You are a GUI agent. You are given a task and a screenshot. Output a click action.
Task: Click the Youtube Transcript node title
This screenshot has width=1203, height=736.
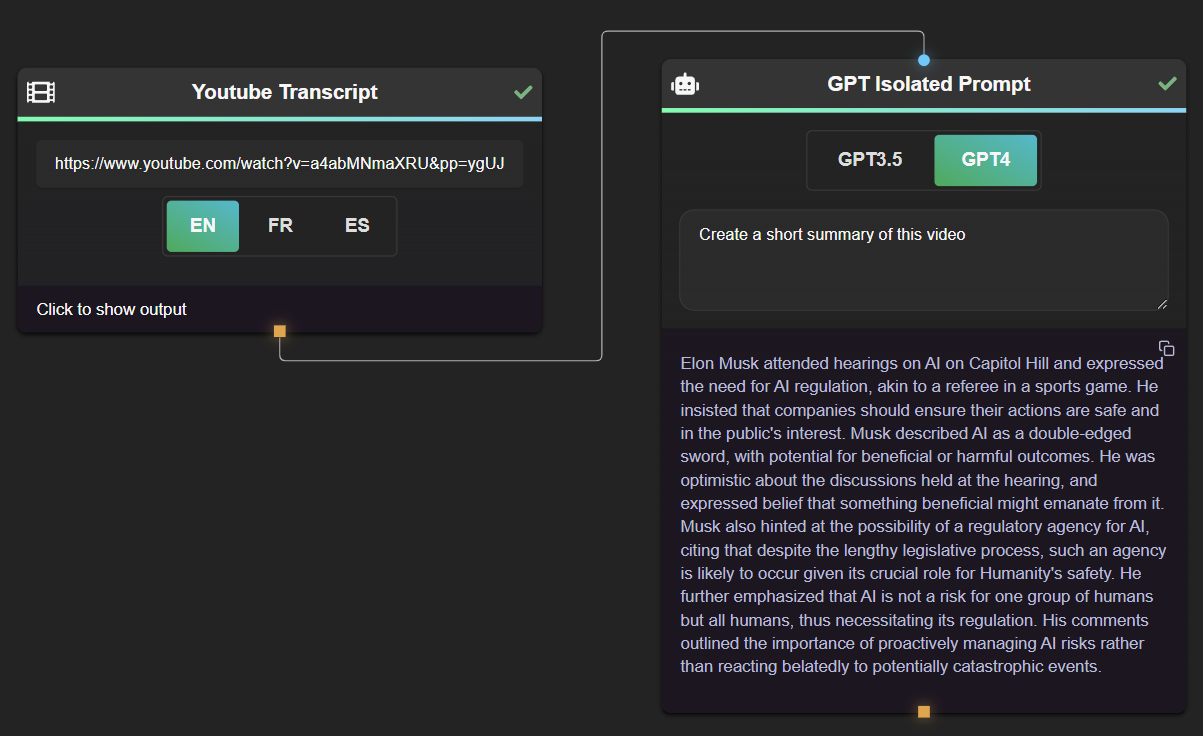pyautogui.click(x=285, y=92)
